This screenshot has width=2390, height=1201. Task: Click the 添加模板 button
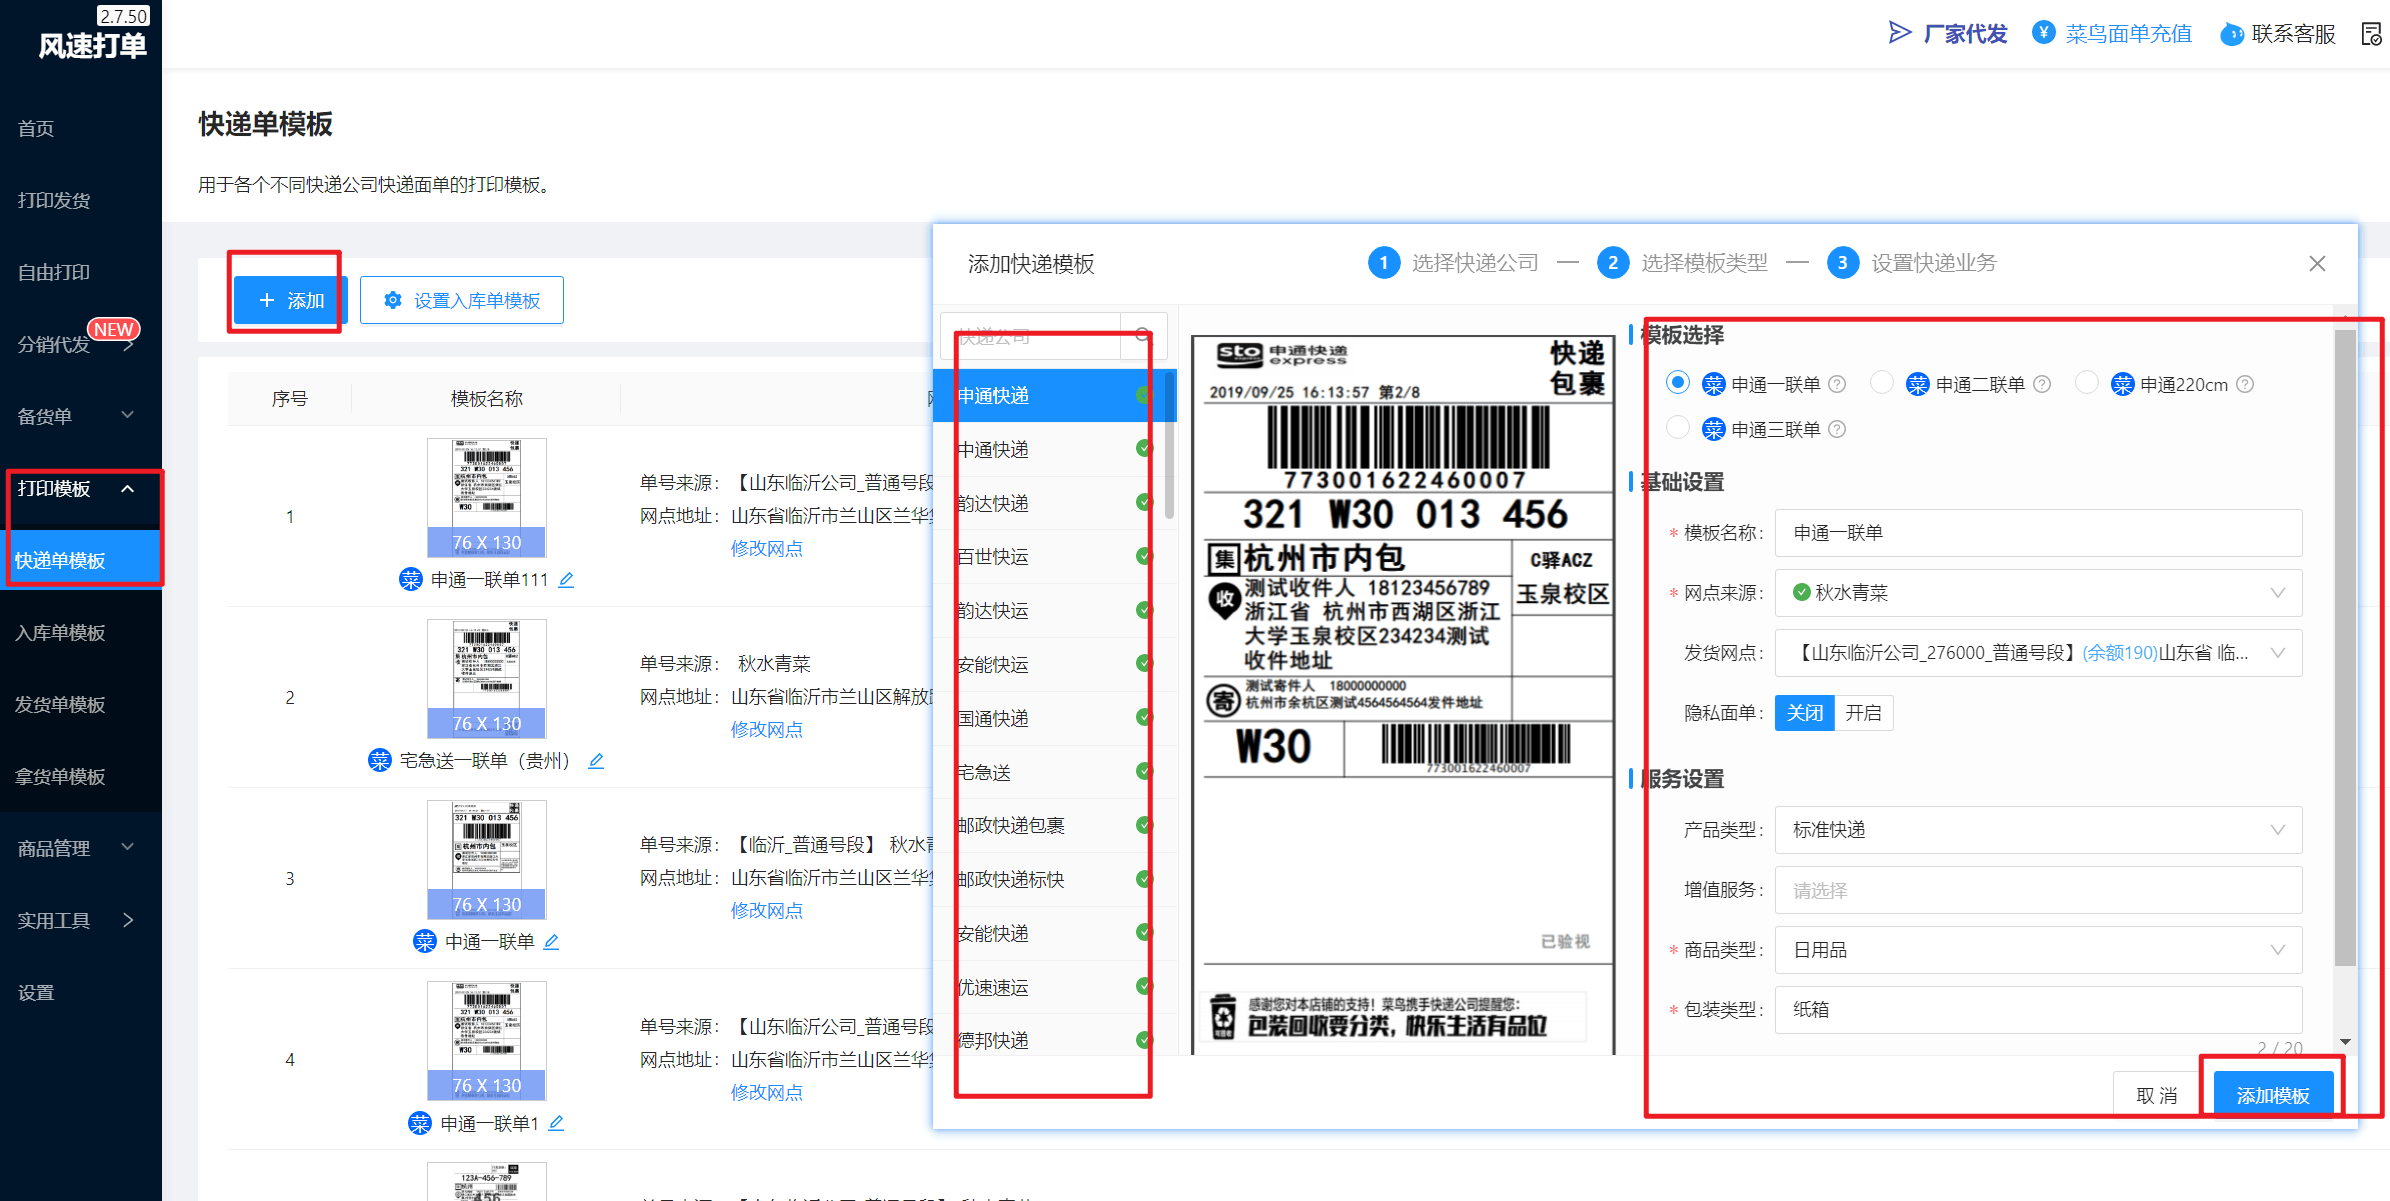(2273, 1095)
